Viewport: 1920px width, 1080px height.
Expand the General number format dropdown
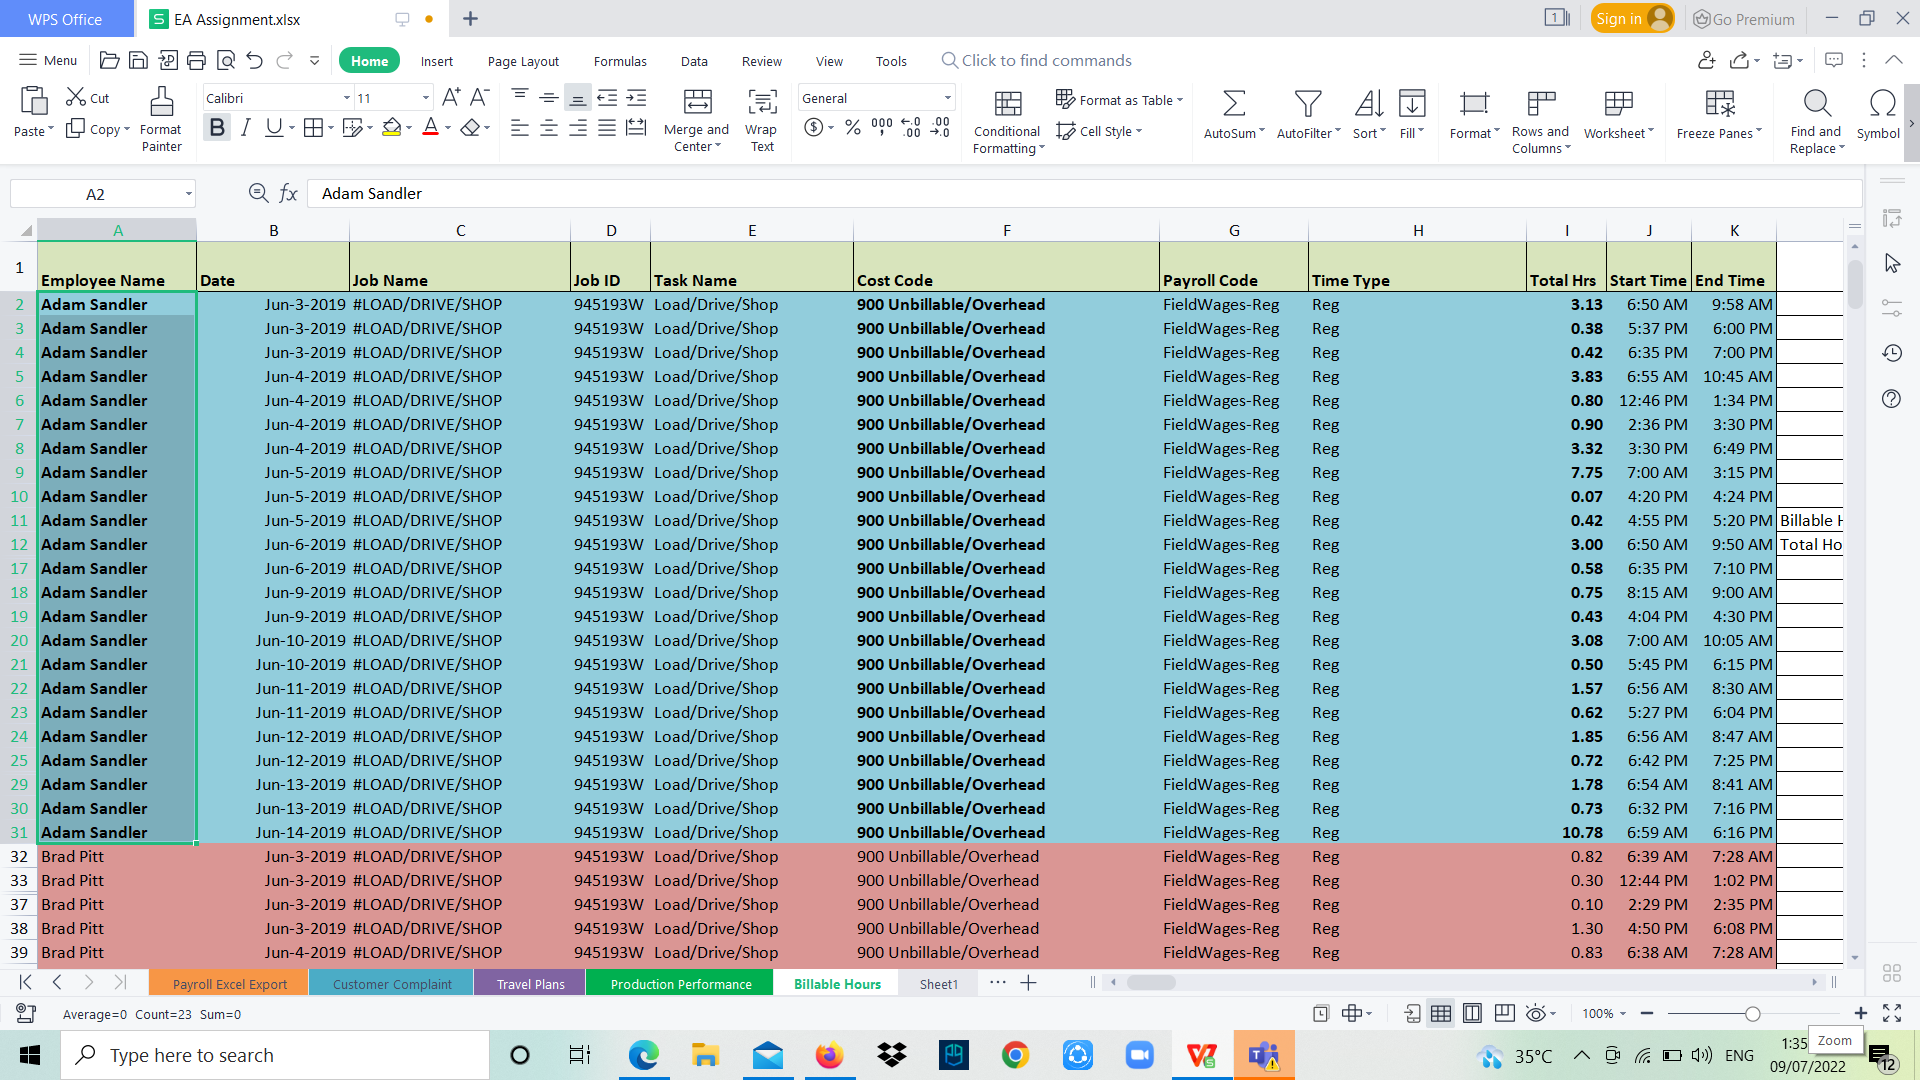[x=947, y=98]
